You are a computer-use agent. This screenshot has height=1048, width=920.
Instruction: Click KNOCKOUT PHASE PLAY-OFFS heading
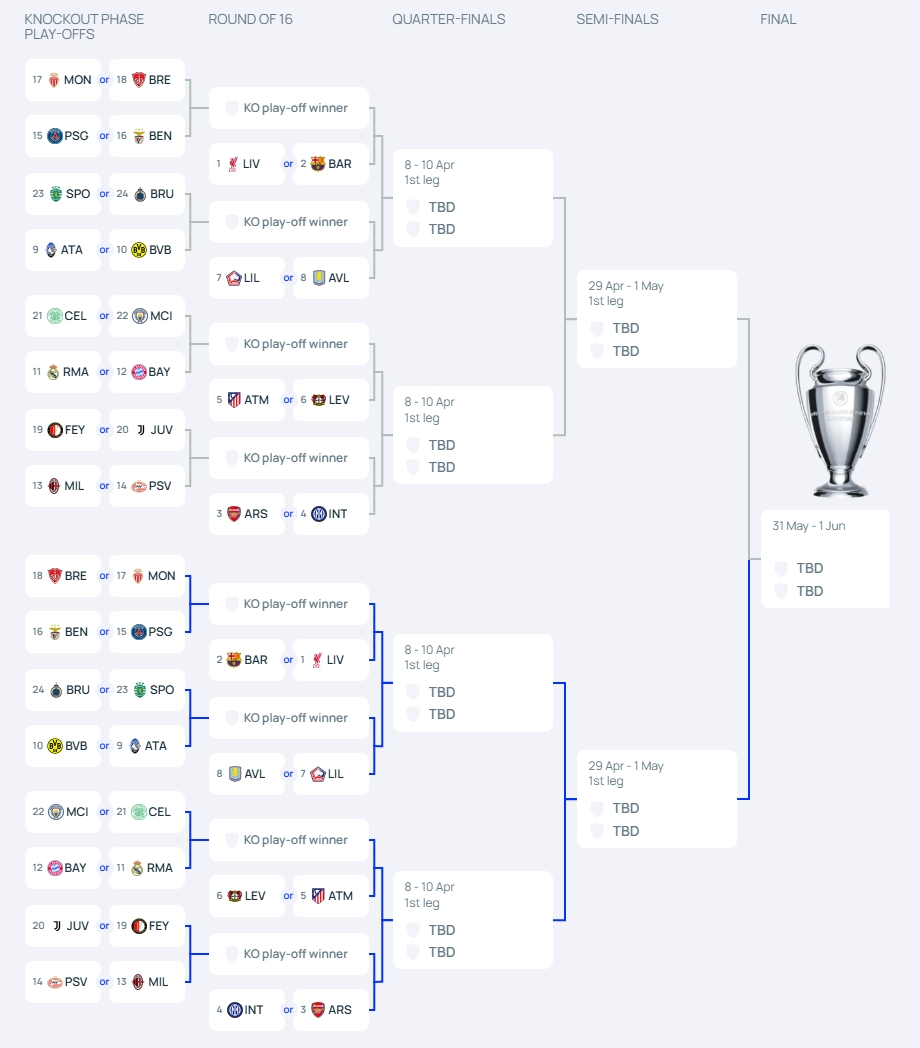tap(84, 27)
